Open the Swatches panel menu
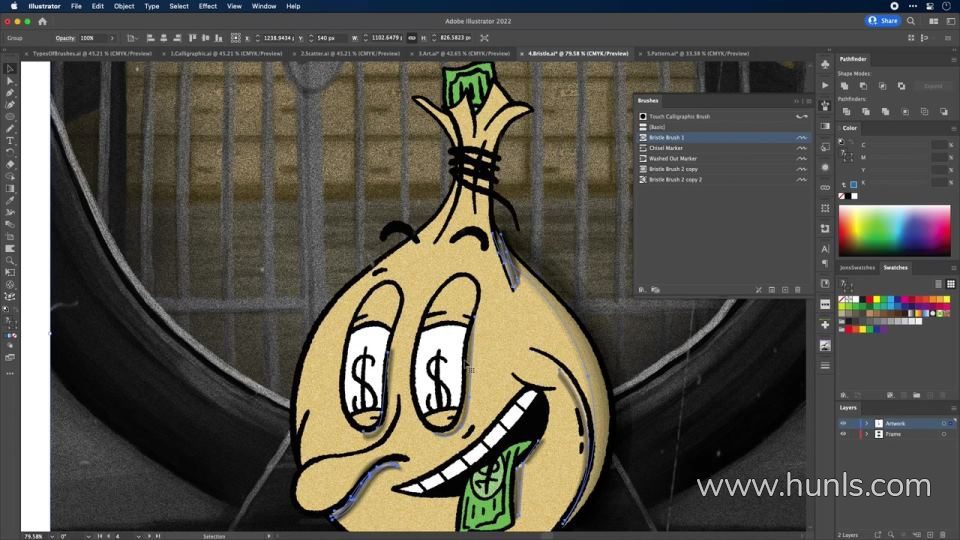 953,268
